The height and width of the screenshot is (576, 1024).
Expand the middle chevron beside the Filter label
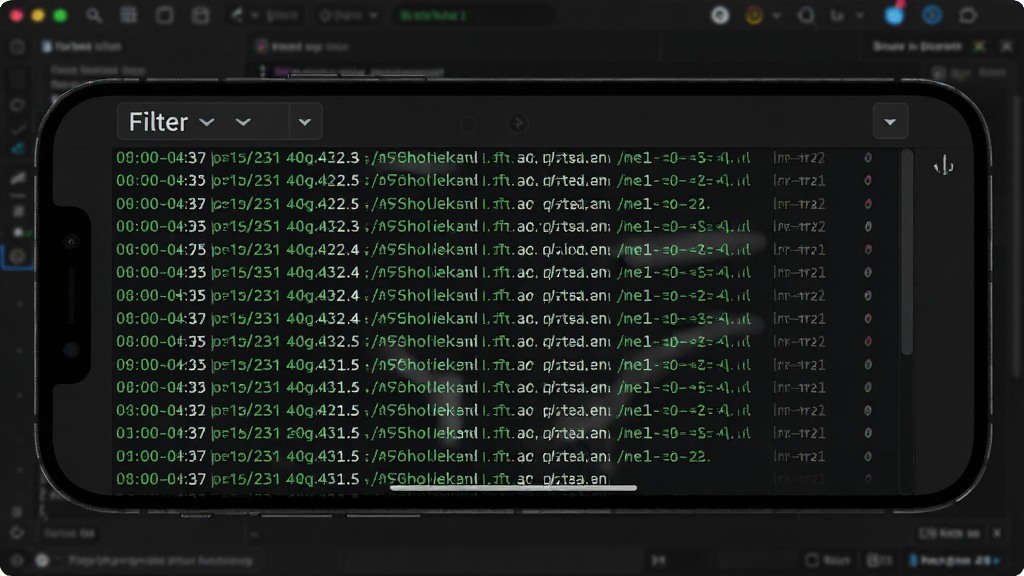(243, 122)
